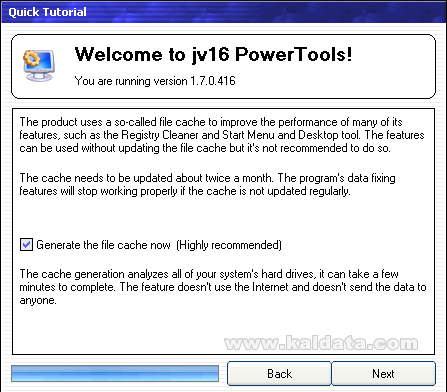Click paragraph "The cache needs to be updated"
447x392 pixels.
pyautogui.click(x=207, y=184)
